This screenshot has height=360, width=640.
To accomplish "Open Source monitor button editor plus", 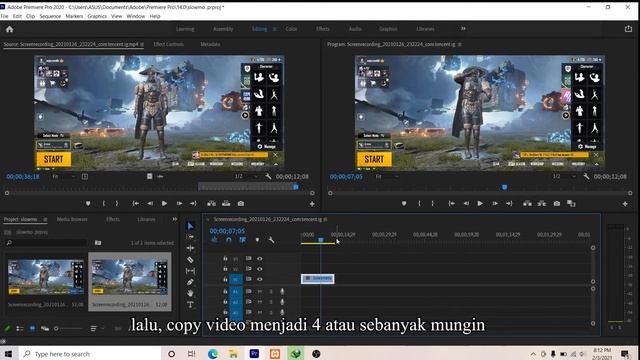I will pyautogui.click(x=312, y=204).
